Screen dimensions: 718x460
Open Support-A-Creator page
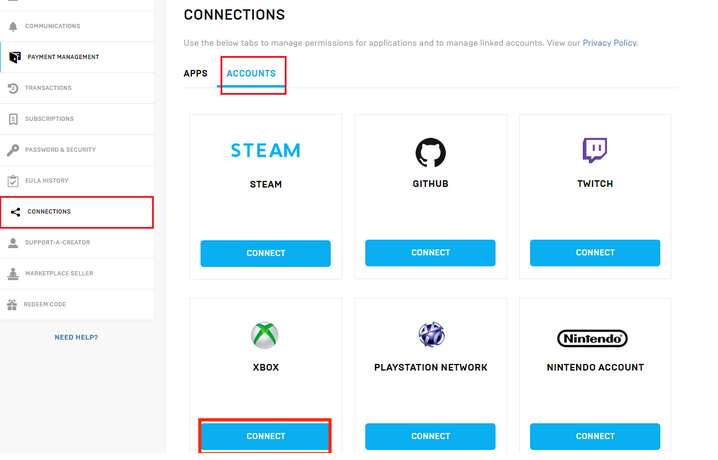coord(77,243)
